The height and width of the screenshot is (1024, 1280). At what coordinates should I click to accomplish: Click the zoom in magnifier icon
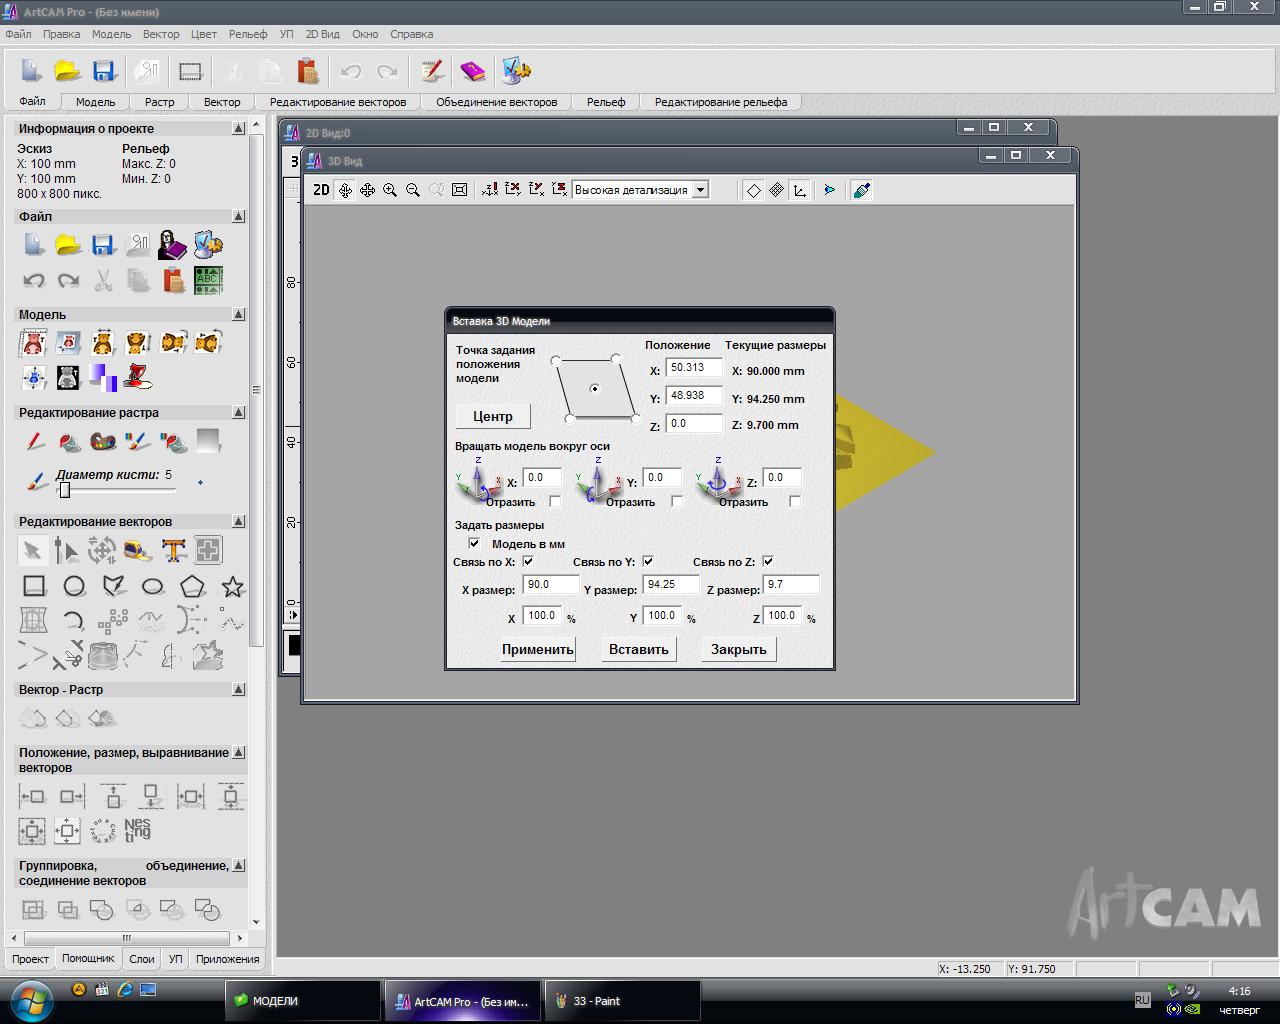(x=390, y=190)
